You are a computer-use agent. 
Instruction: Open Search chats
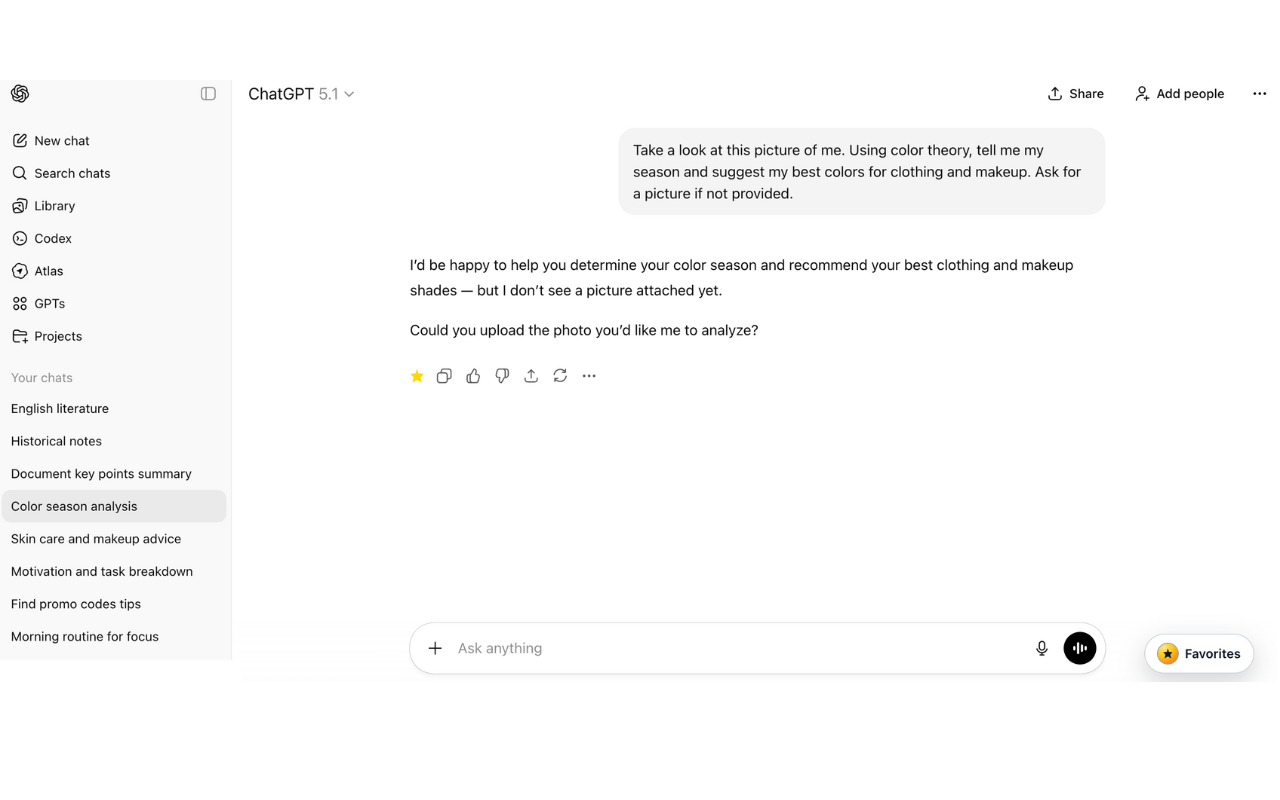coord(70,173)
